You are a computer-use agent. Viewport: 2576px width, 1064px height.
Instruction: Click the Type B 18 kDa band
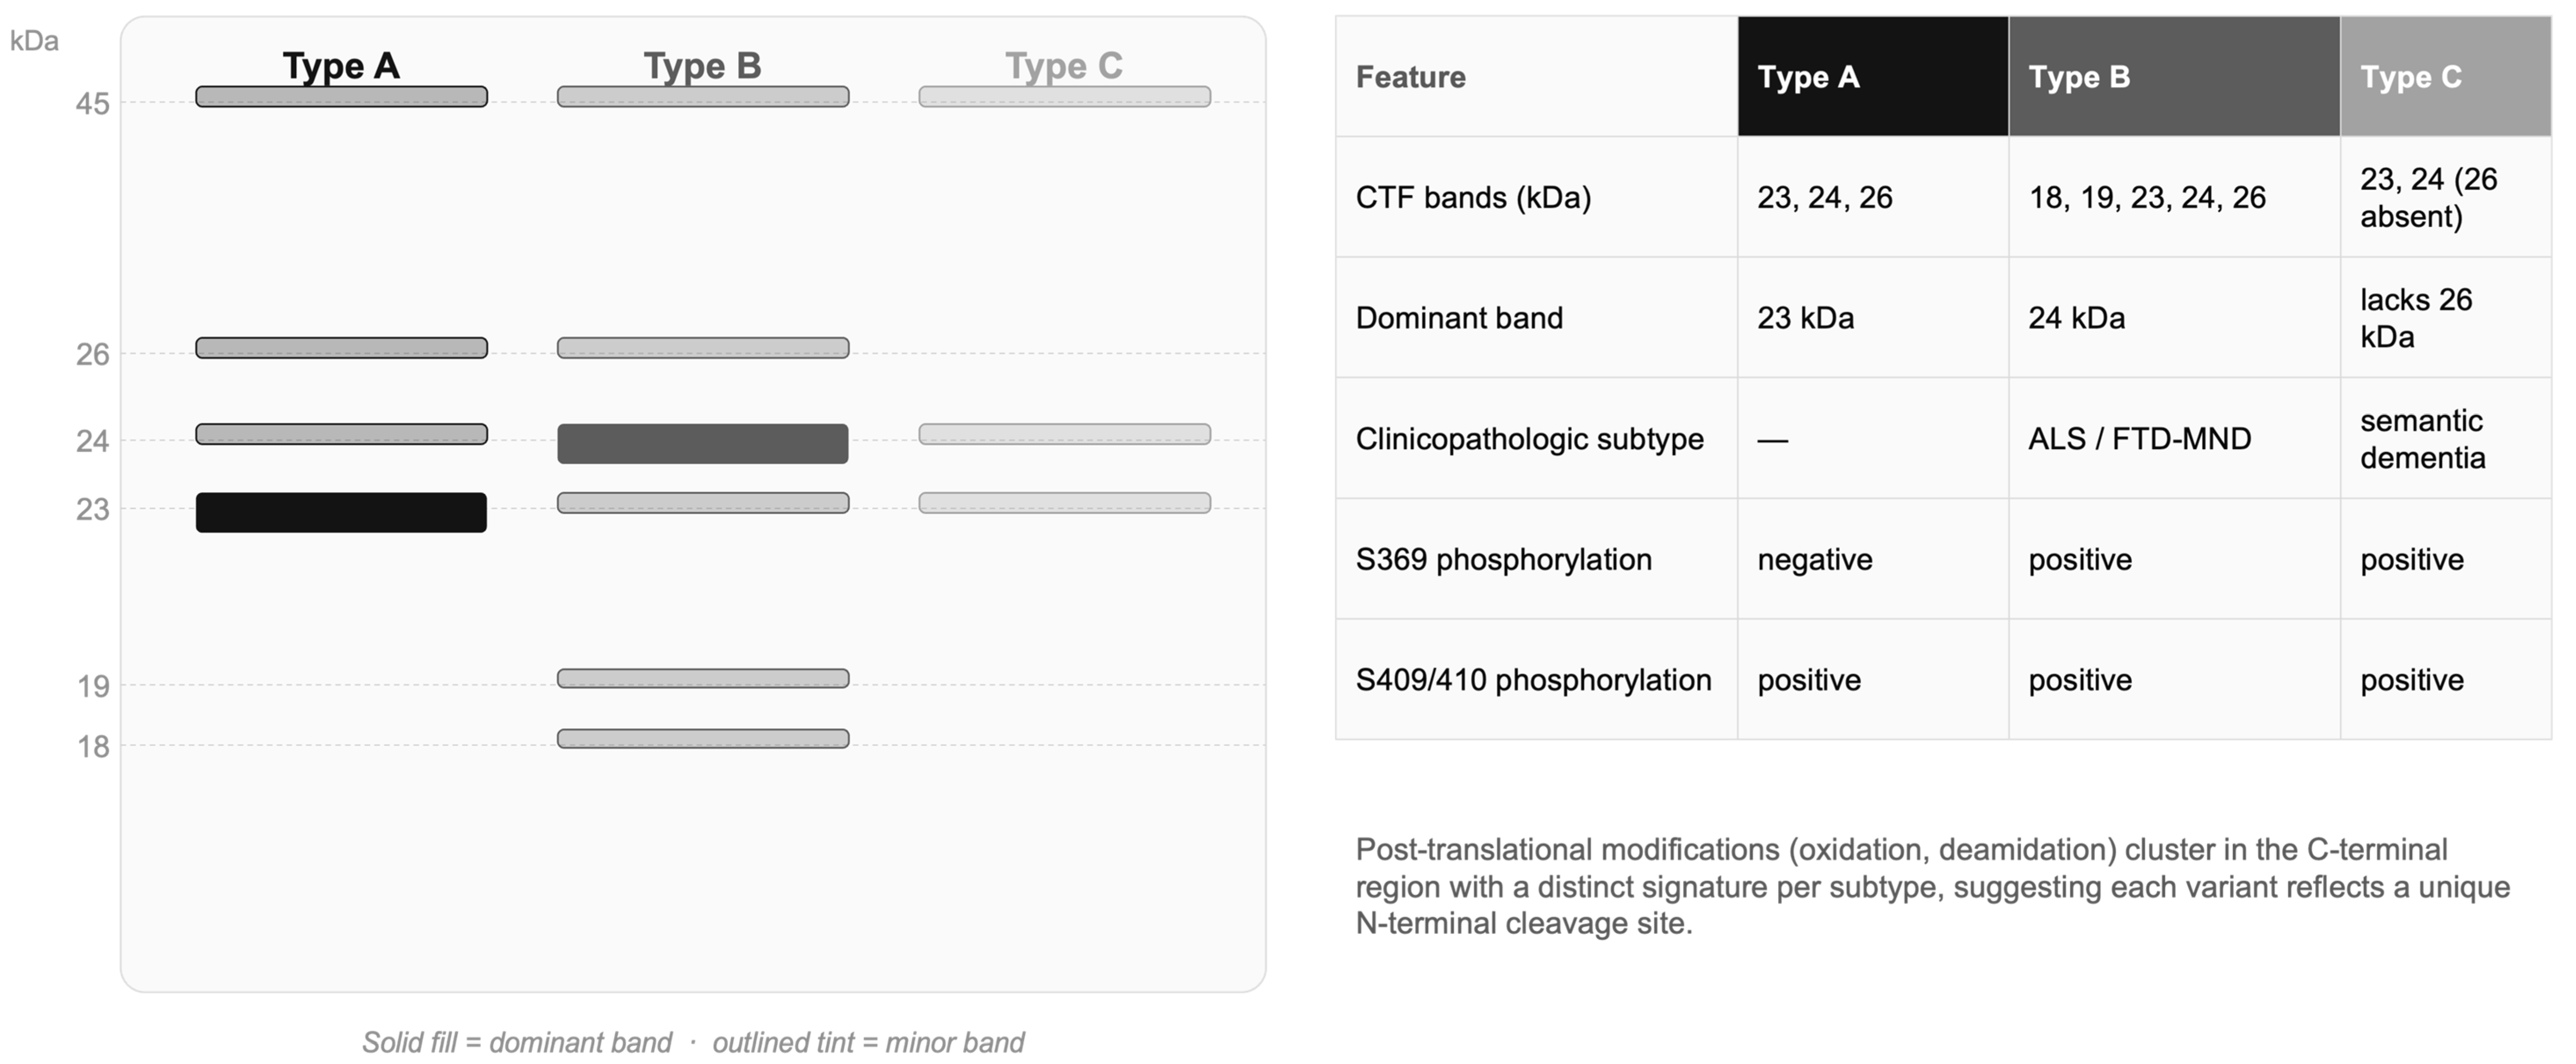click(703, 738)
